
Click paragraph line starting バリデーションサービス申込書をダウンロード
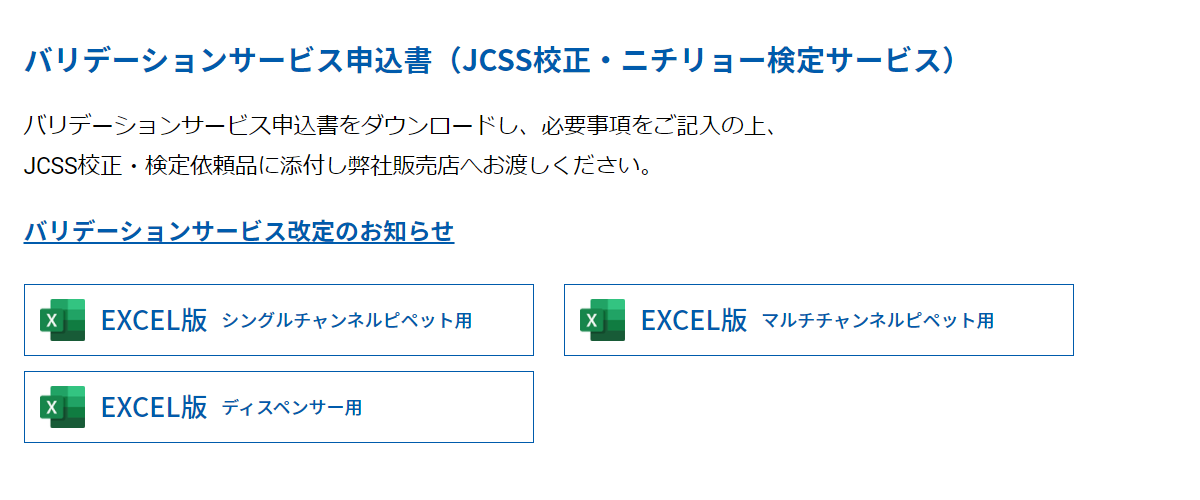tap(400, 126)
